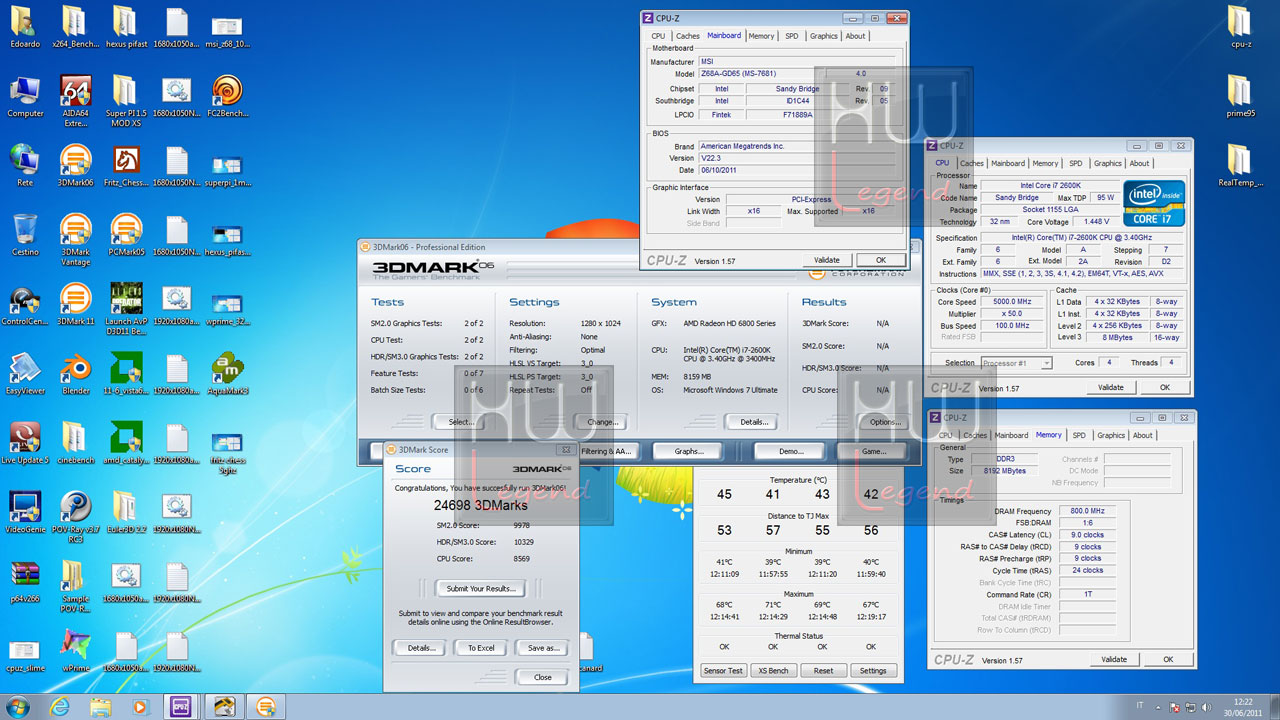Click Reset in the temperature window
Image resolution: width=1280 pixels, height=720 pixels.
tap(823, 671)
